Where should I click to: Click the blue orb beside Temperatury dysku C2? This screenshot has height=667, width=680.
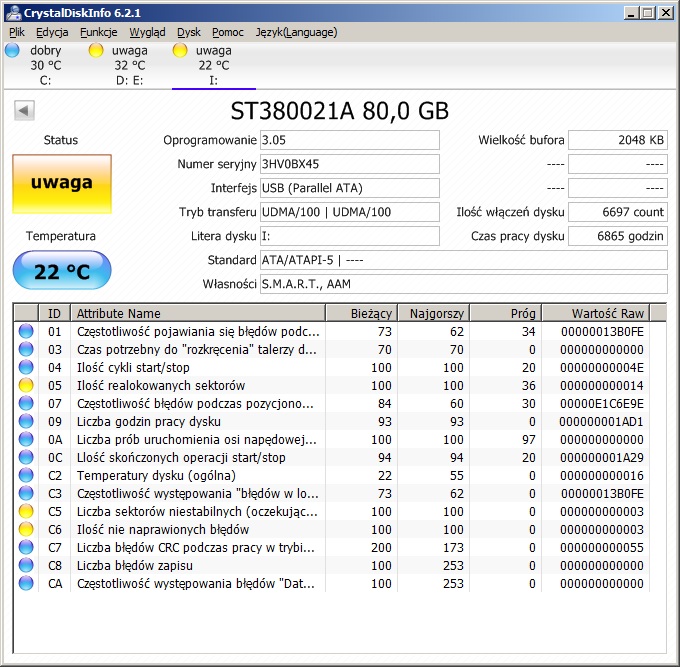pyautogui.click(x=26, y=475)
